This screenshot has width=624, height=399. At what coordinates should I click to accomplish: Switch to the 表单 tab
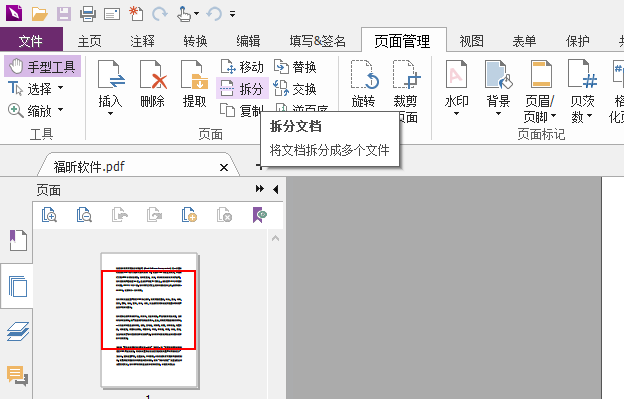pos(525,41)
